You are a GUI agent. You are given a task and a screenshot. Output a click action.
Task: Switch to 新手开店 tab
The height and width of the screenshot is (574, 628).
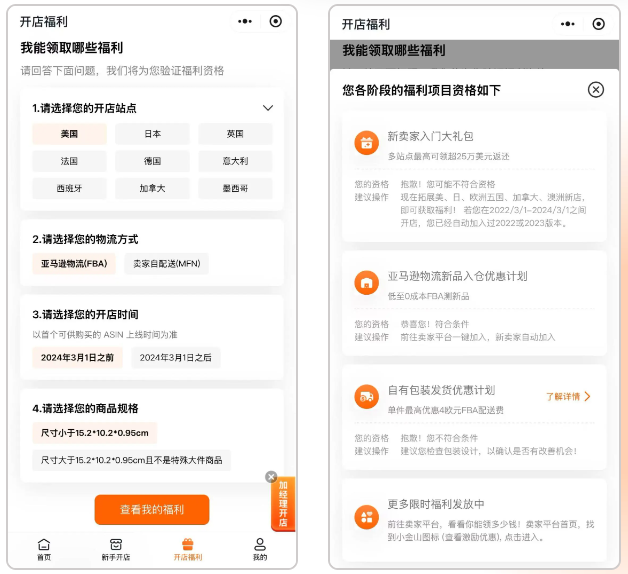pos(116,550)
